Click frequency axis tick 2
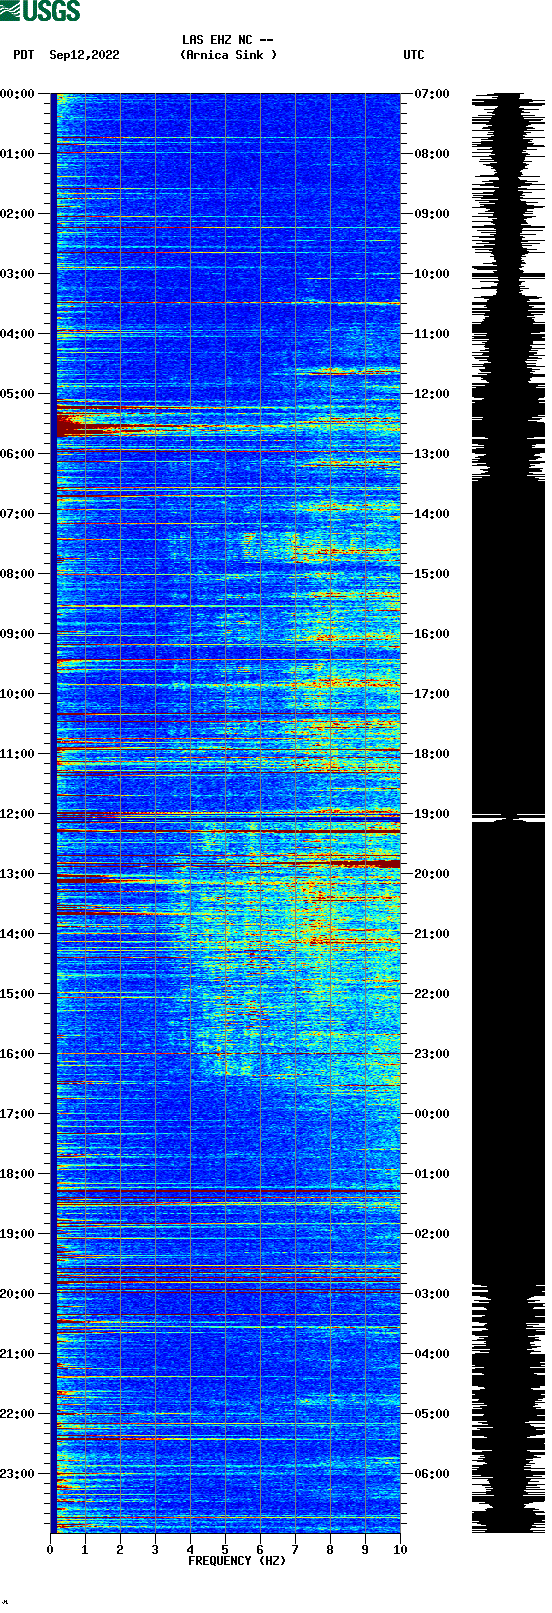Image resolution: width=552 pixels, height=1613 pixels. (x=120, y=1550)
